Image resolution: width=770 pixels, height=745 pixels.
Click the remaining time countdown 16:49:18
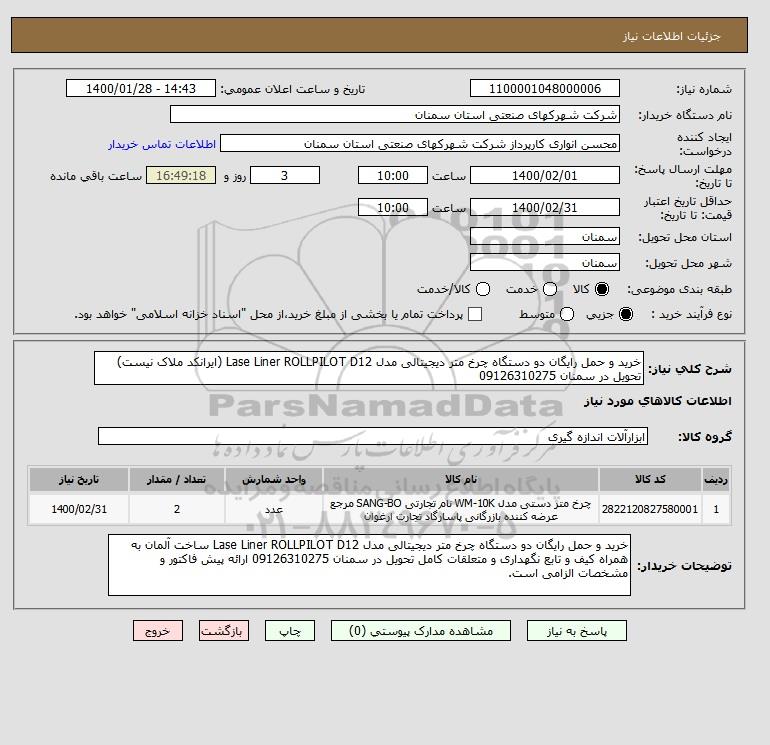(x=181, y=175)
